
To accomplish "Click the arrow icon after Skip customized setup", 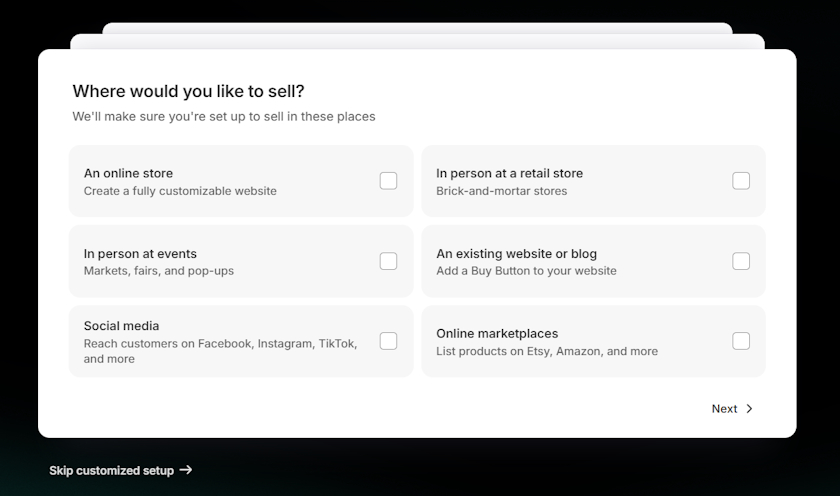I will [186, 470].
